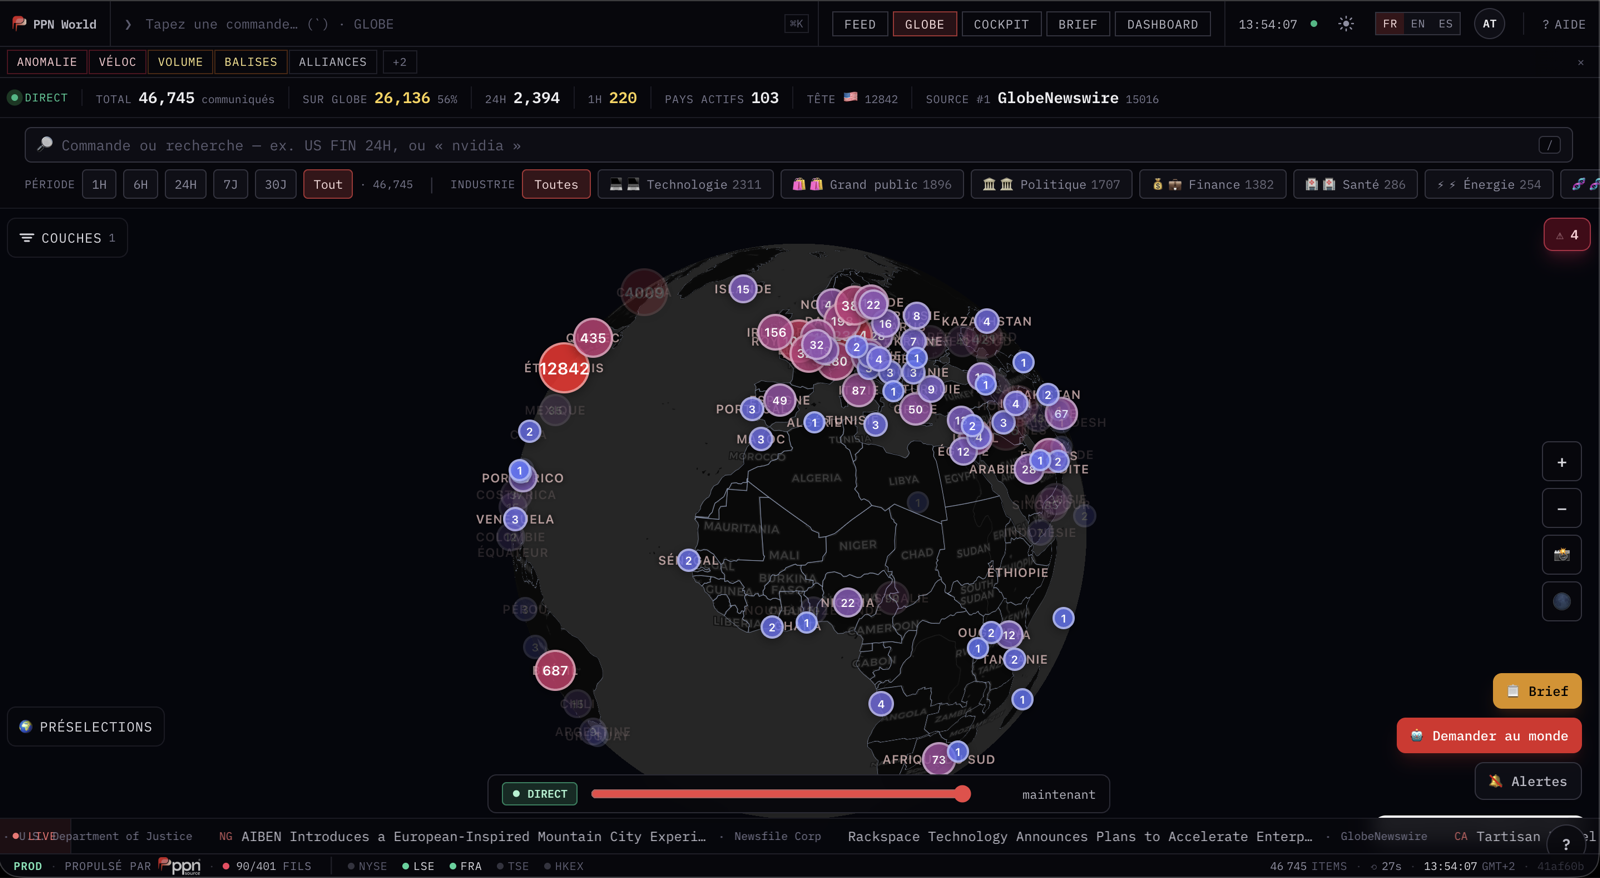This screenshot has width=1600, height=878.
Task: Toggle the light/dark theme sun icon
Action: pos(1346,24)
